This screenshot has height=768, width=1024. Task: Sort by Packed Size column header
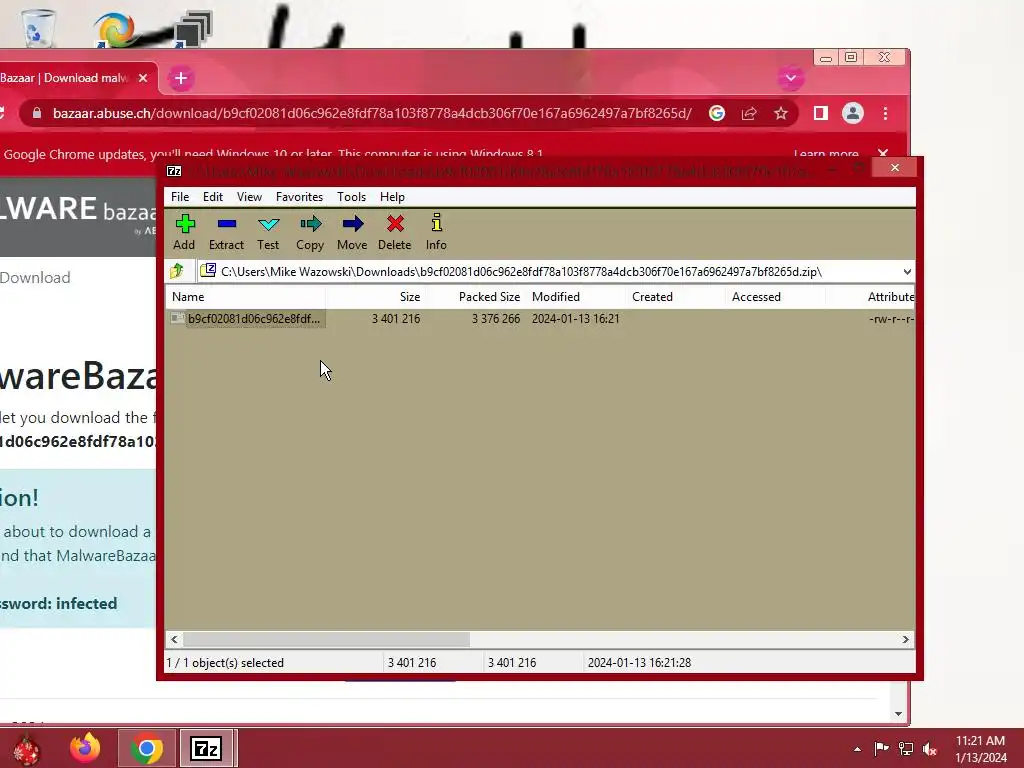[x=475, y=296]
